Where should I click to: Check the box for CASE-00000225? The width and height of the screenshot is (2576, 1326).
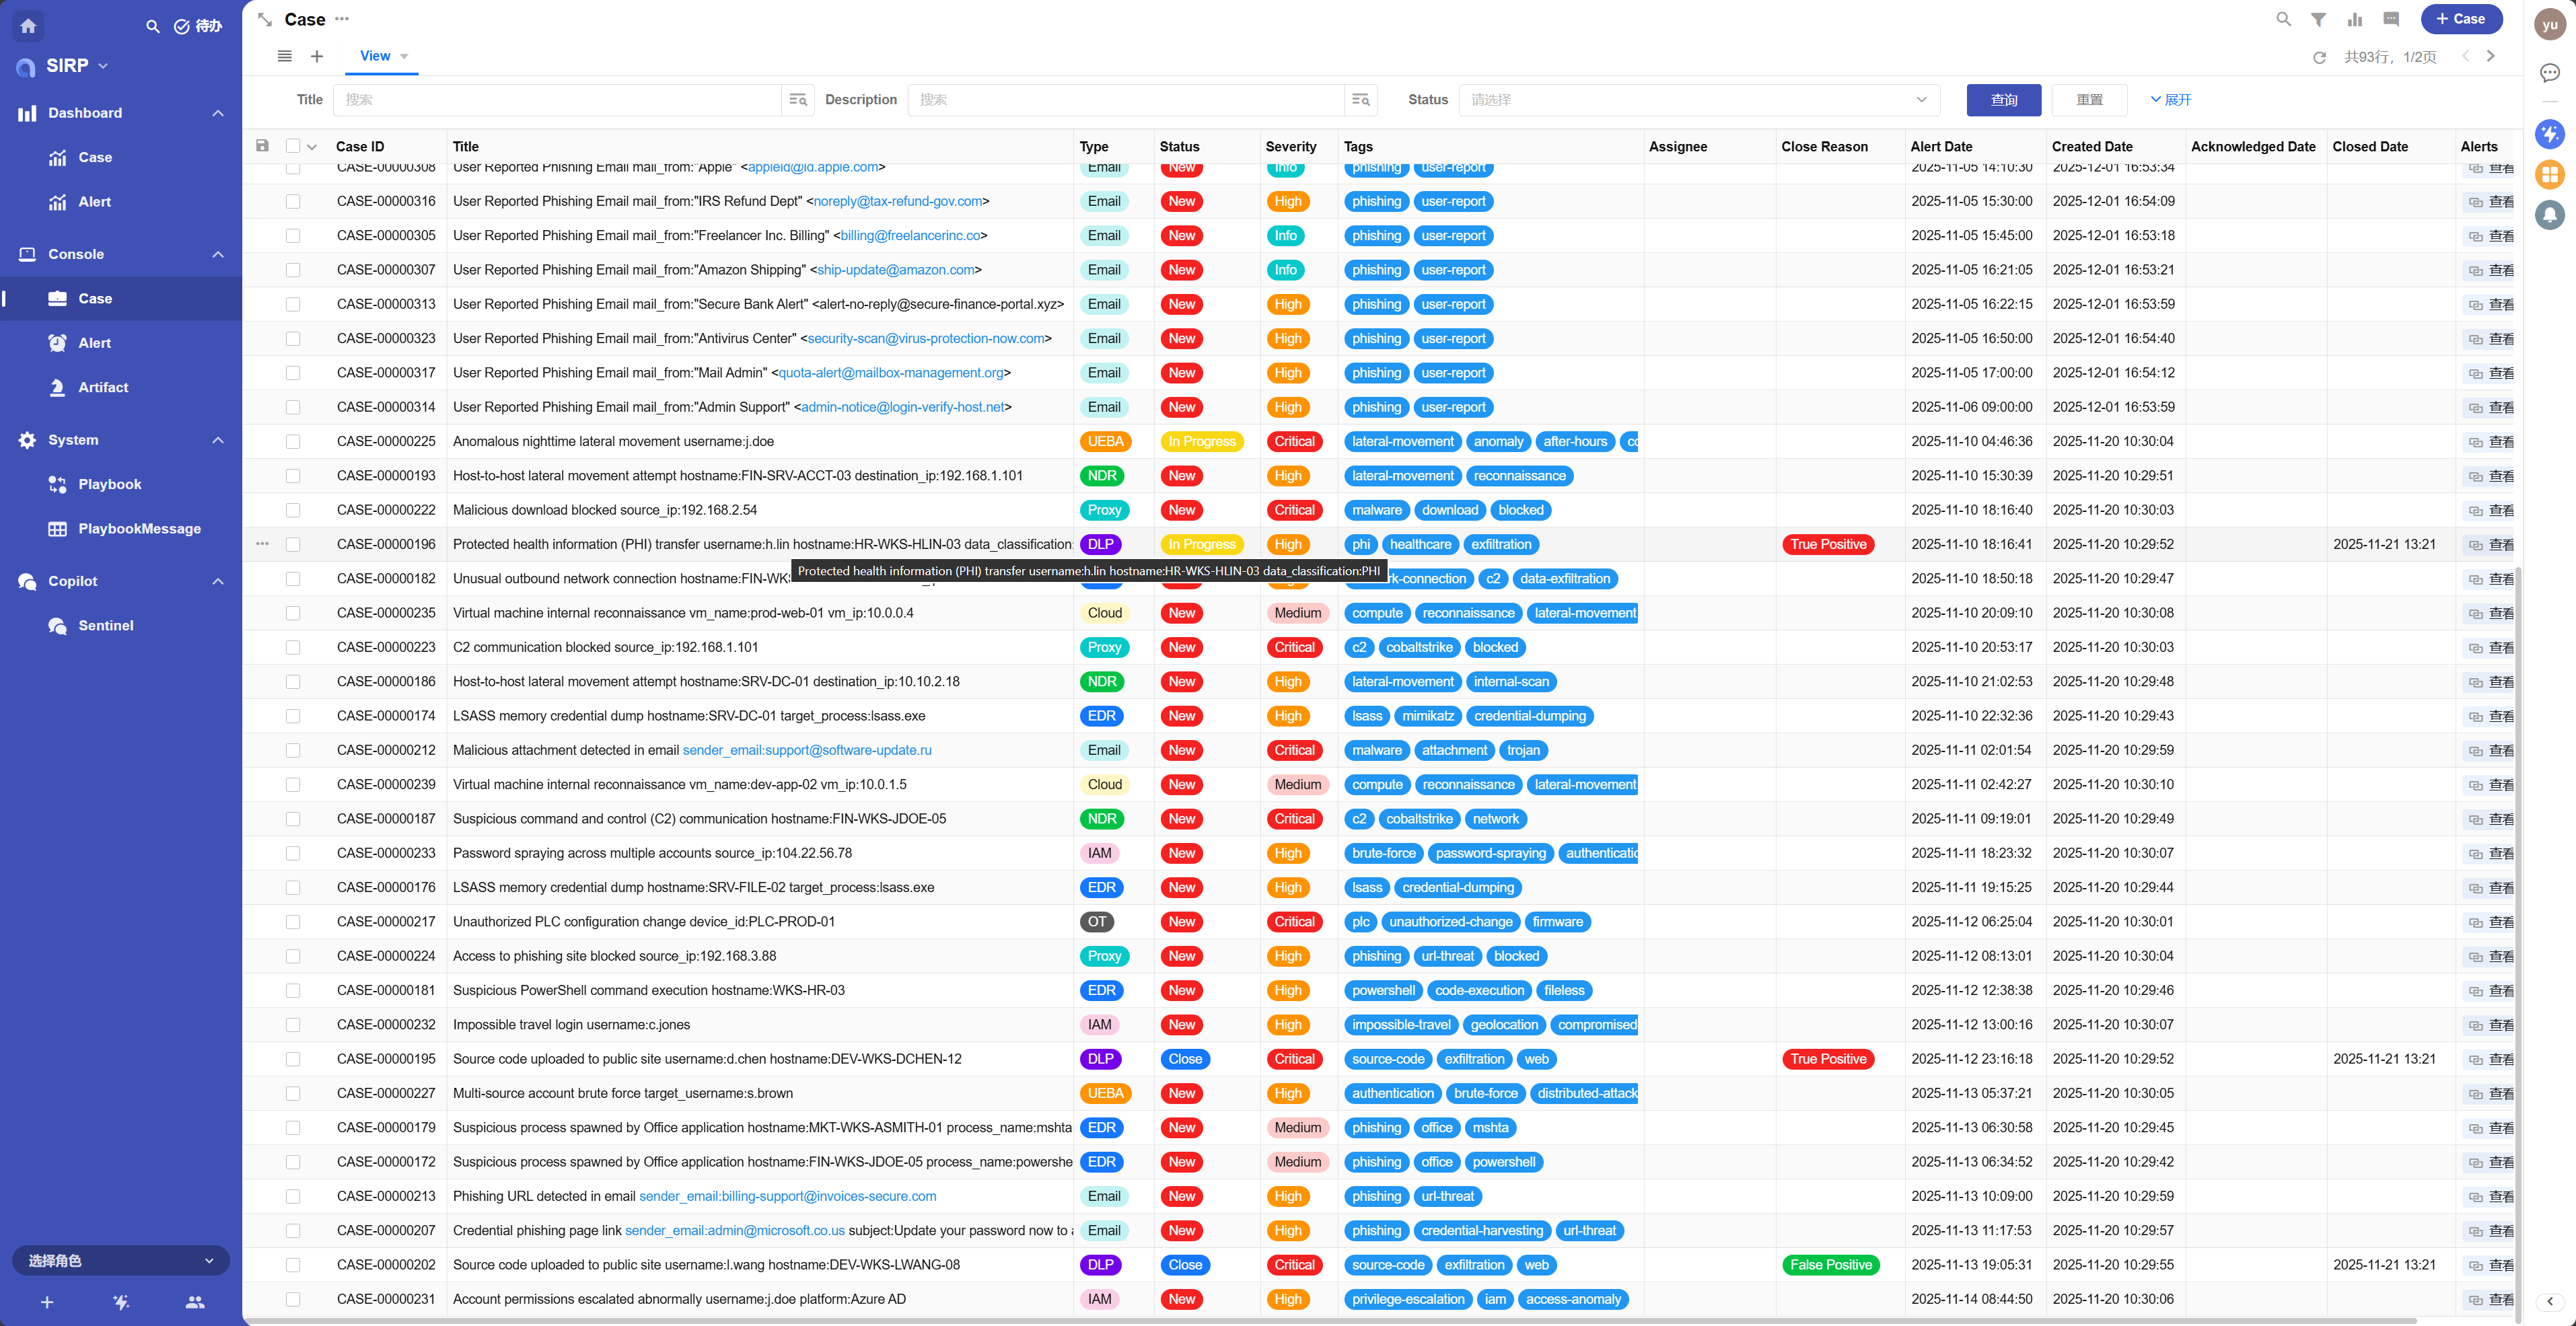point(293,441)
